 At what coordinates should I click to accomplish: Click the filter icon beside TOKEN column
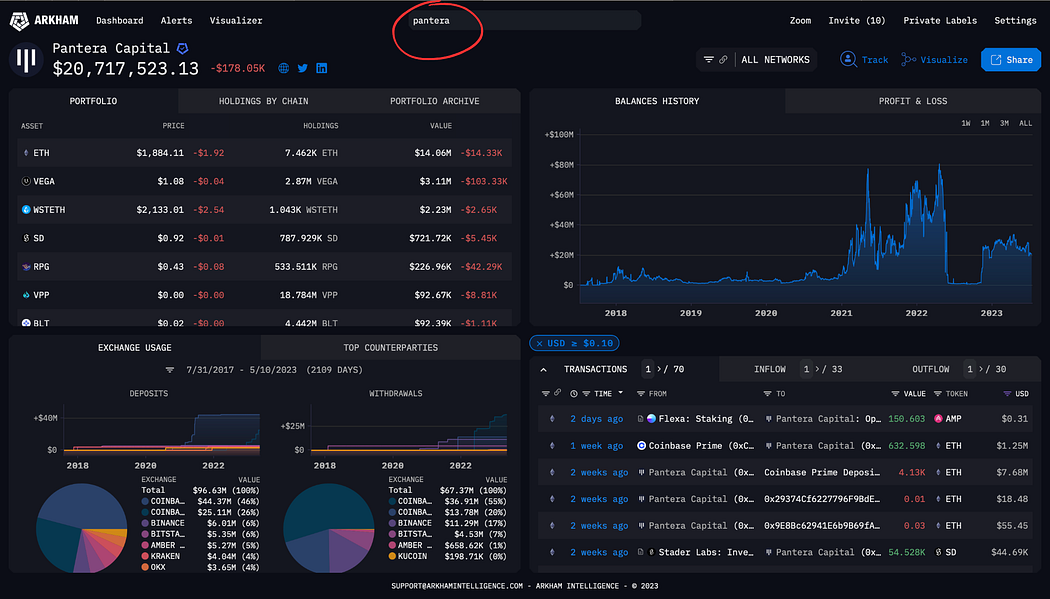pos(938,394)
